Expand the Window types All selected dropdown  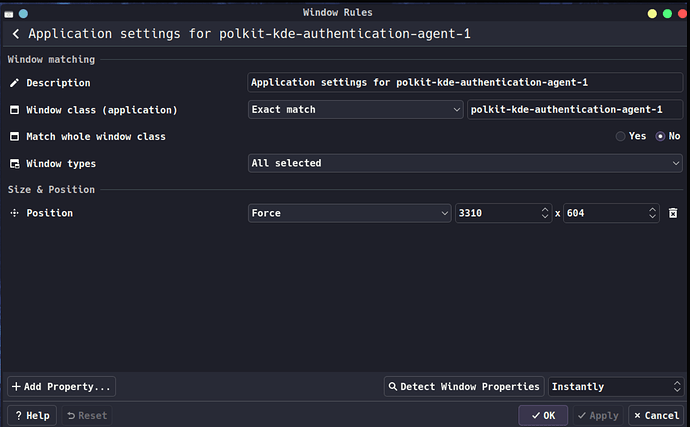465,163
